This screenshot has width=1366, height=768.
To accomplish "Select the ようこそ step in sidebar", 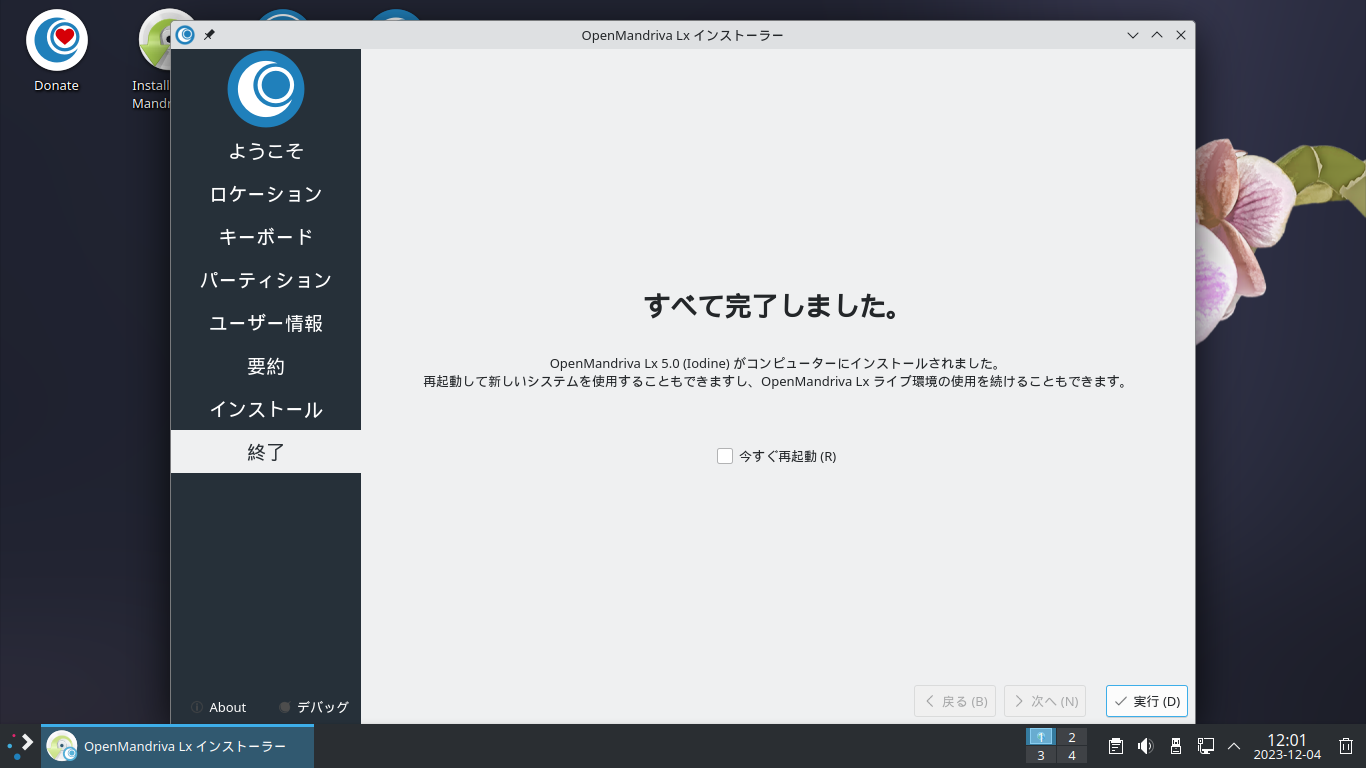I will (266, 151).
